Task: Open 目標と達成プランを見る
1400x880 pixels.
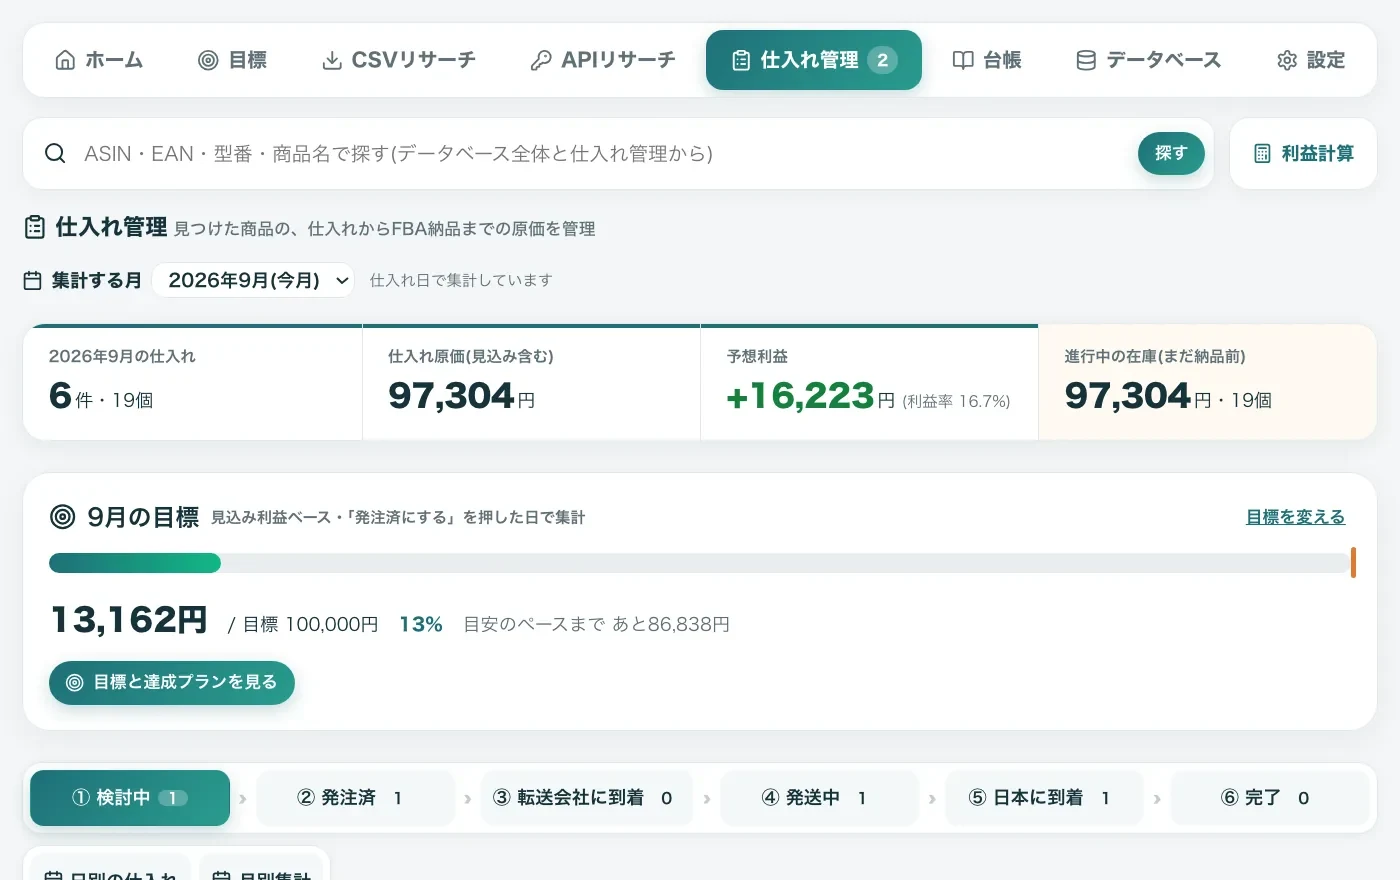Action: click(x=172, y=682)
